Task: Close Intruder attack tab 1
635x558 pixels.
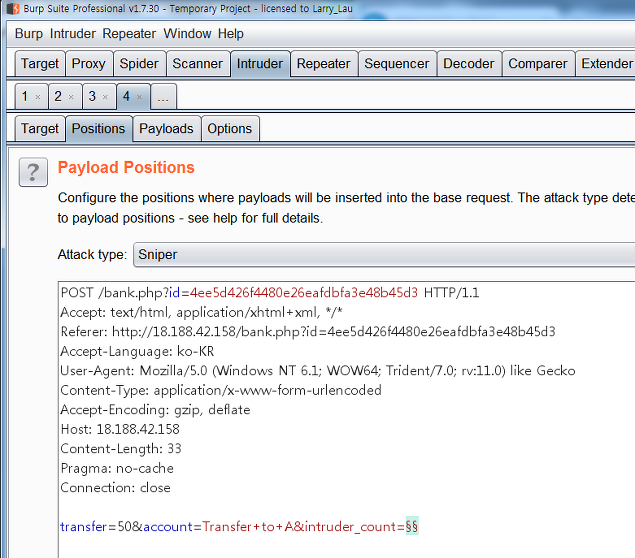Action: coord(38,97)
